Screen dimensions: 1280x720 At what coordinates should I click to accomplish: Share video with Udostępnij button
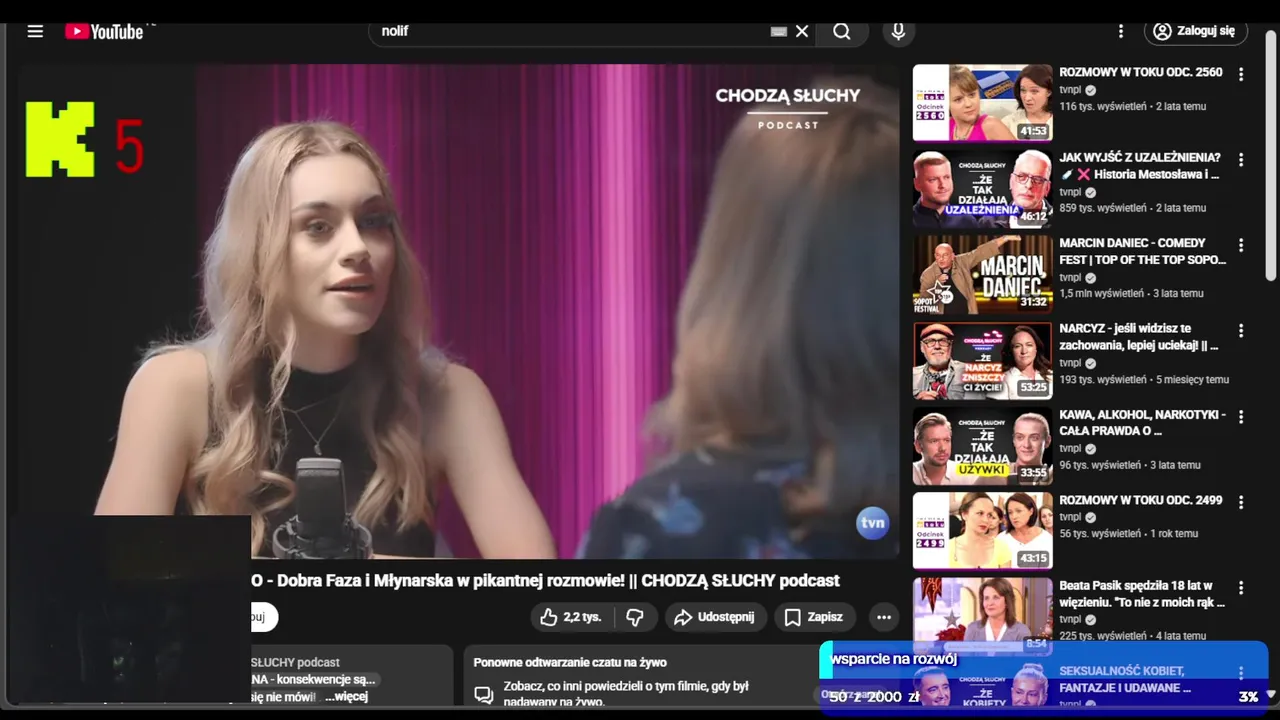coord(714,617)
